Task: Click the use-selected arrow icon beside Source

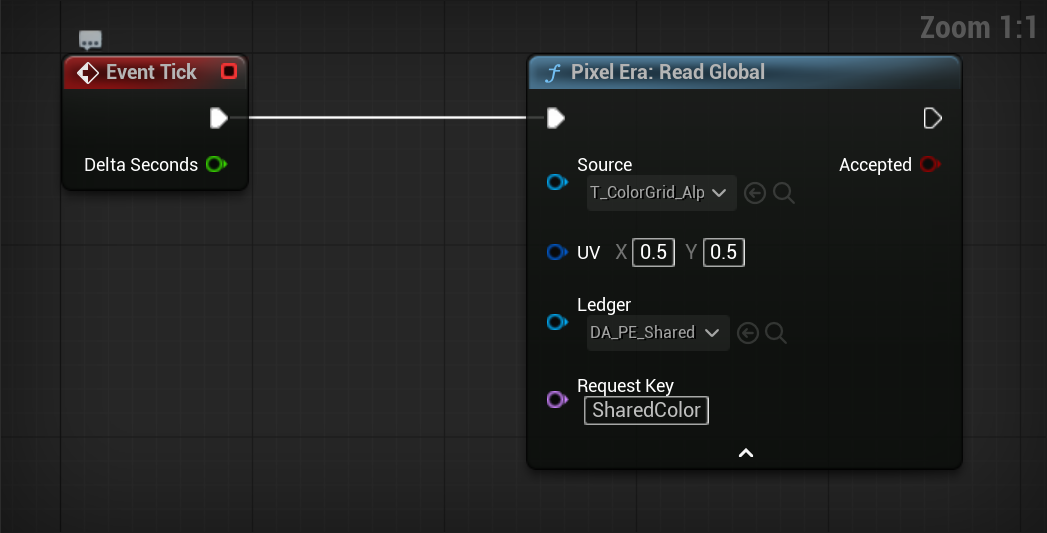Action: coord(755,194)
